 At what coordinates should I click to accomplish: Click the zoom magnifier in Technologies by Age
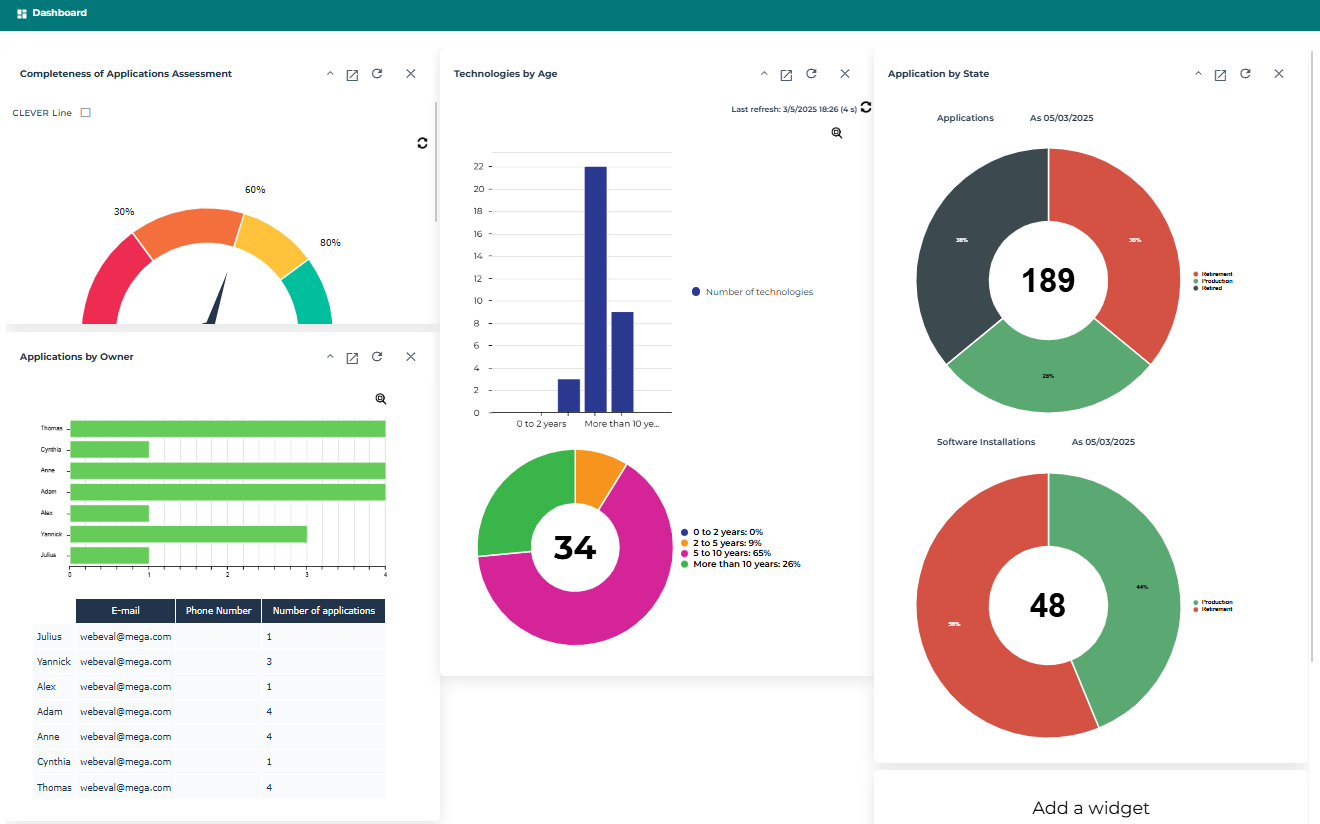tap(837, 133)
